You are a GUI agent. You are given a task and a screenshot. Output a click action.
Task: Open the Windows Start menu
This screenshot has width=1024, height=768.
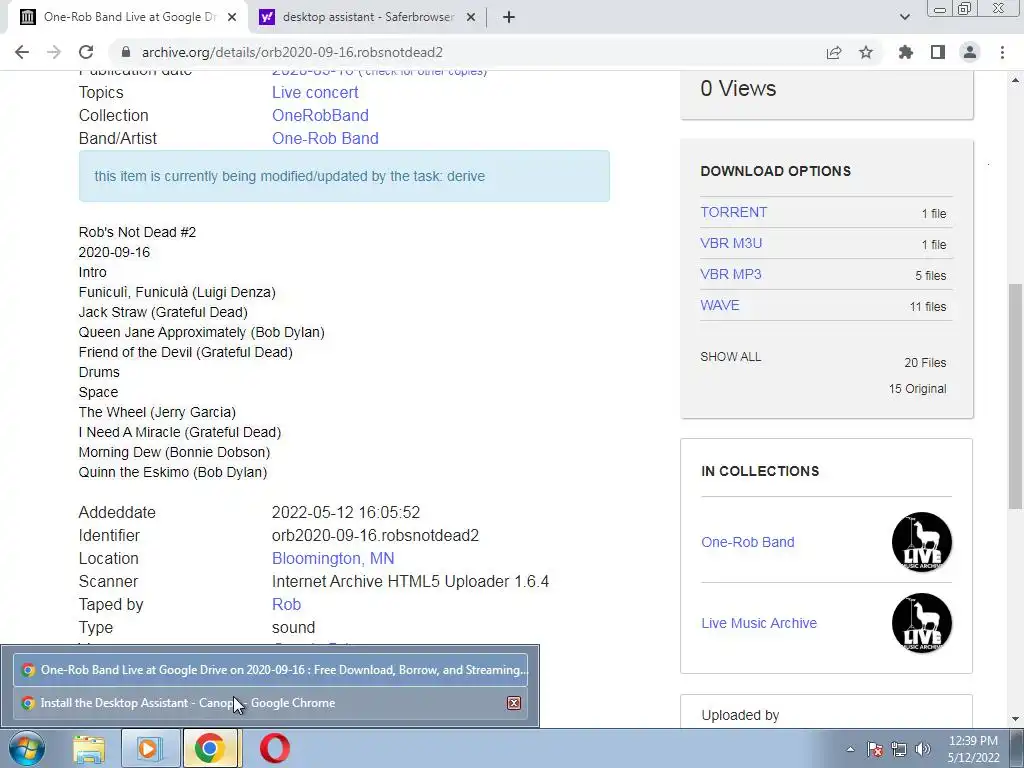pos(26,748)
